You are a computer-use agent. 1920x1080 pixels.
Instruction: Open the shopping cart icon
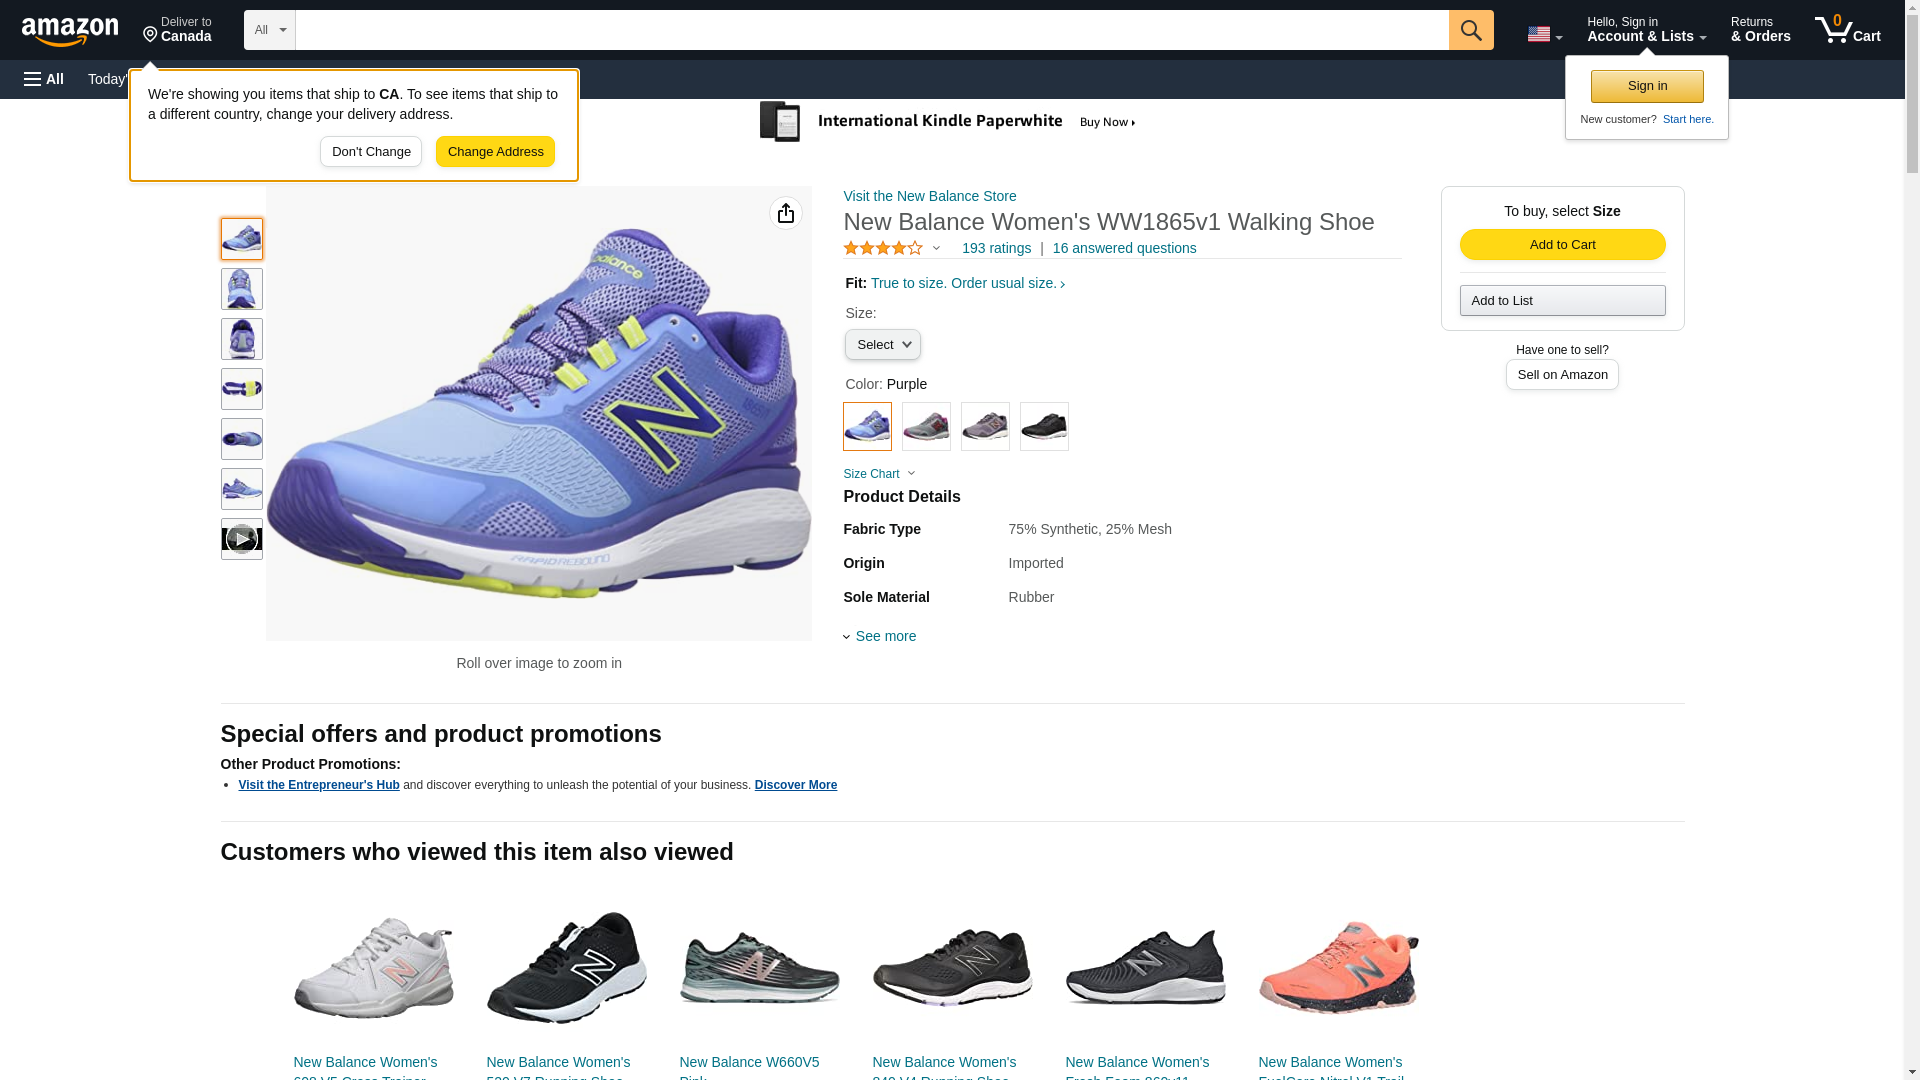pos(1846,30)
